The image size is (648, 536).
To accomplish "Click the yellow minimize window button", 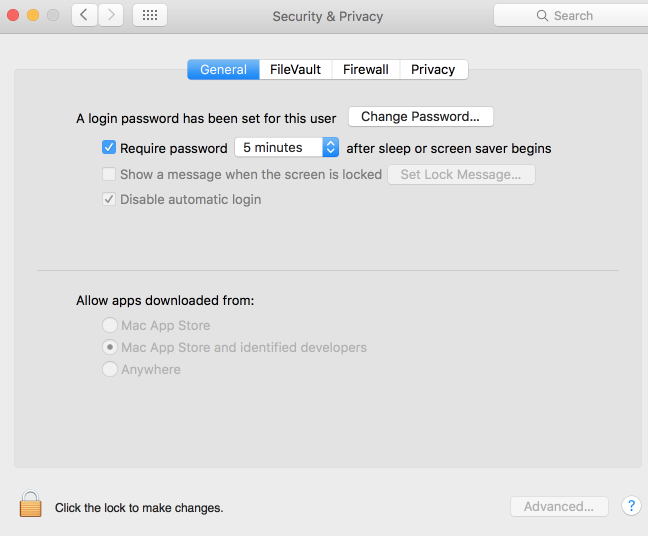I will pos(33,15).
